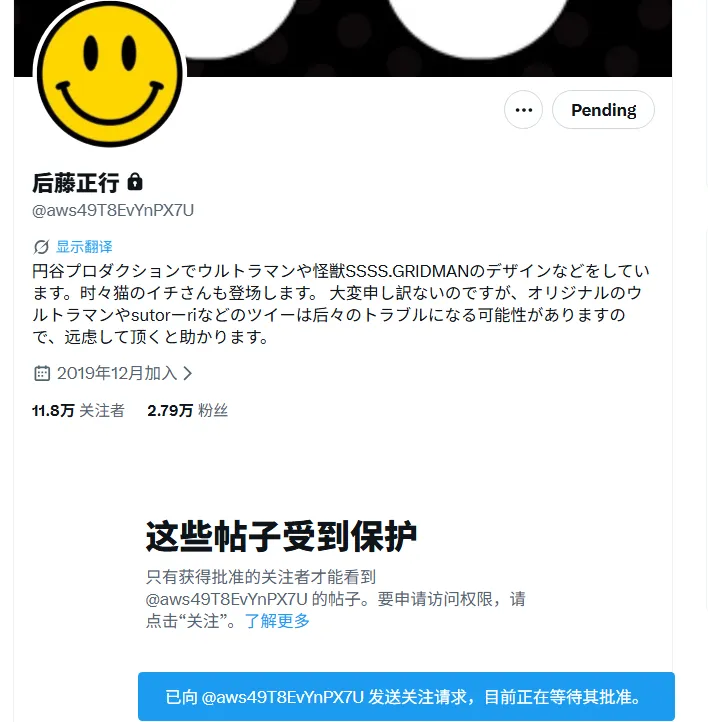Screen dimensions: 708x722
Task: Click the blue follow request sent notification
Action: click(406, 697)
